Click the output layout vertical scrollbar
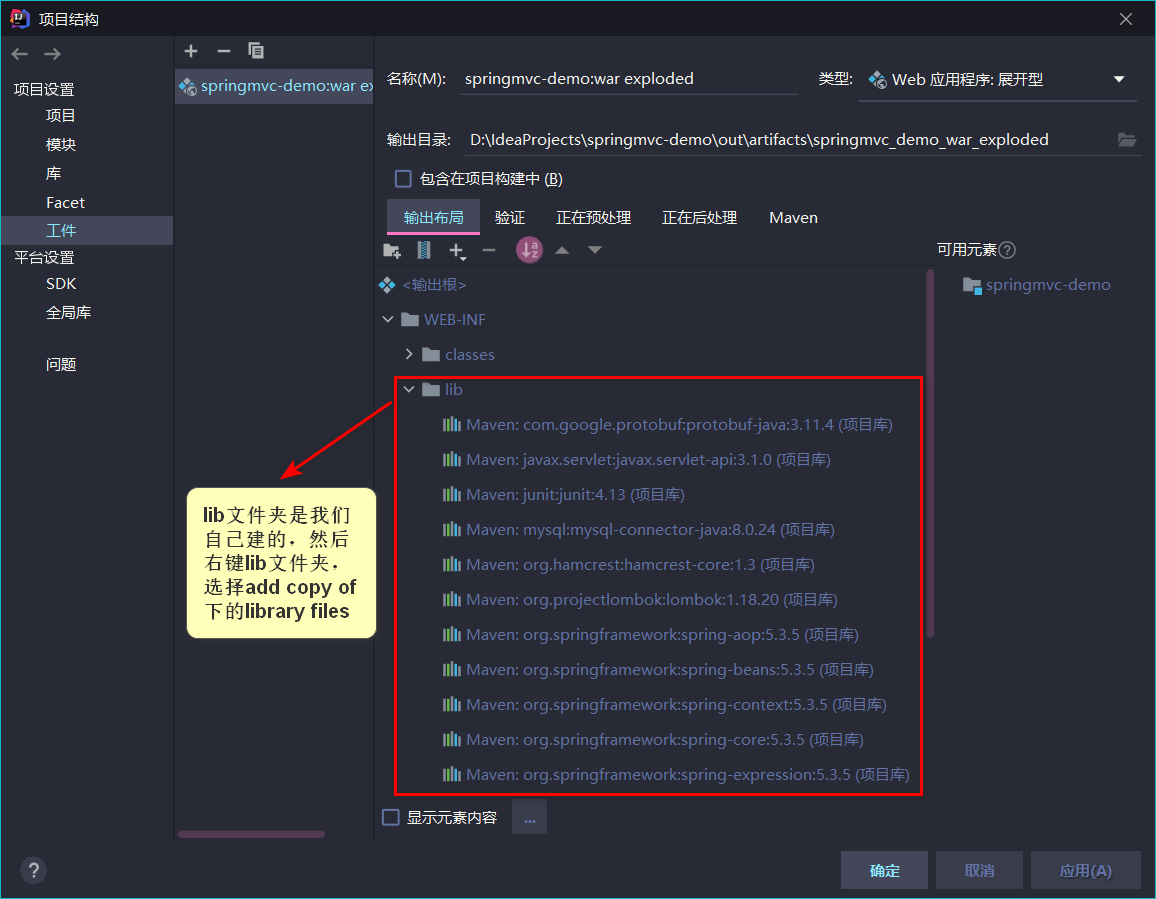1156x899 pixels. coord(930,454)
